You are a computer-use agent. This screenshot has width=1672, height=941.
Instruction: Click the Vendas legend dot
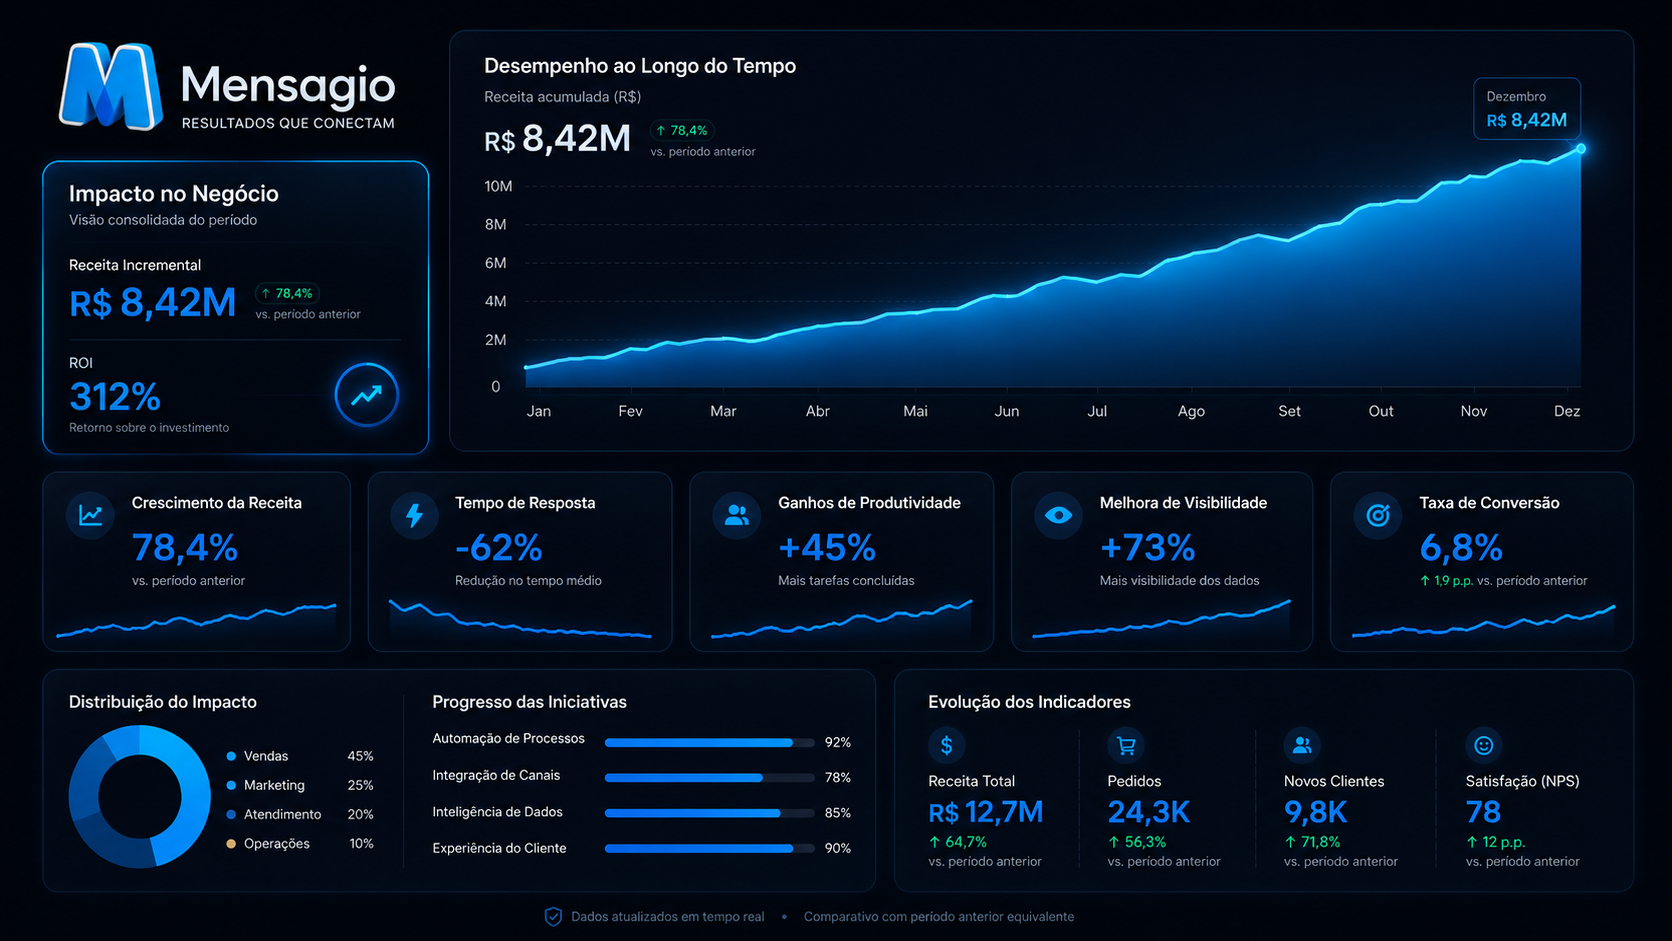pyautogui.click(x=231, y=756)
